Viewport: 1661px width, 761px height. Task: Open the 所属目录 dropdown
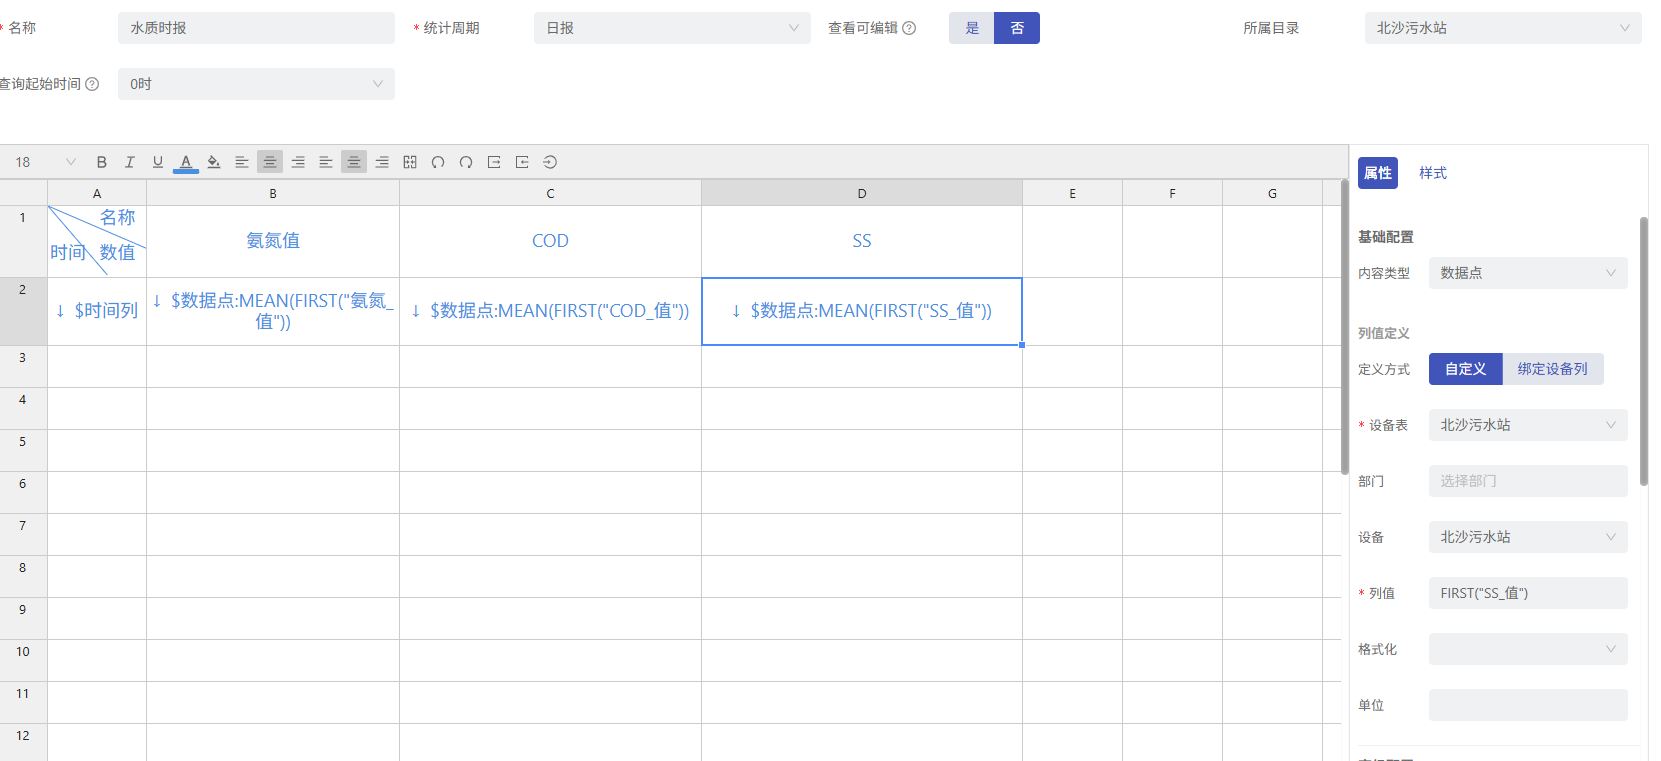(x=1503, y=28)
